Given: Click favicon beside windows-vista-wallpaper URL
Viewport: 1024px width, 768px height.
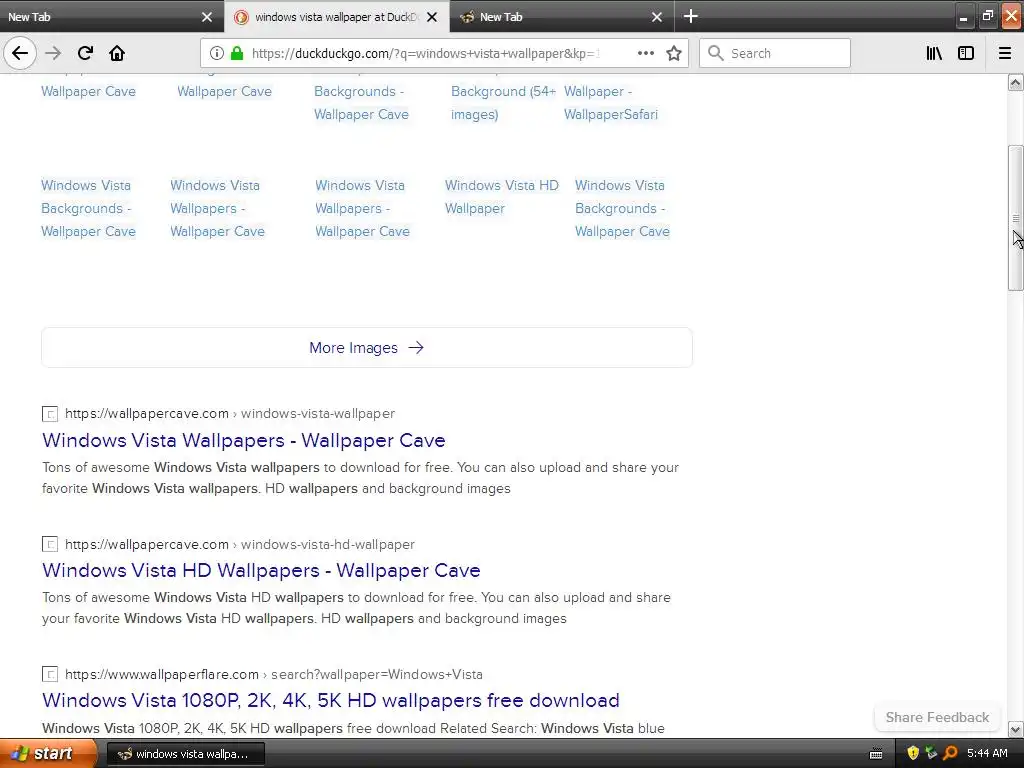Looking at the screenshot, I should coord(50,413).
